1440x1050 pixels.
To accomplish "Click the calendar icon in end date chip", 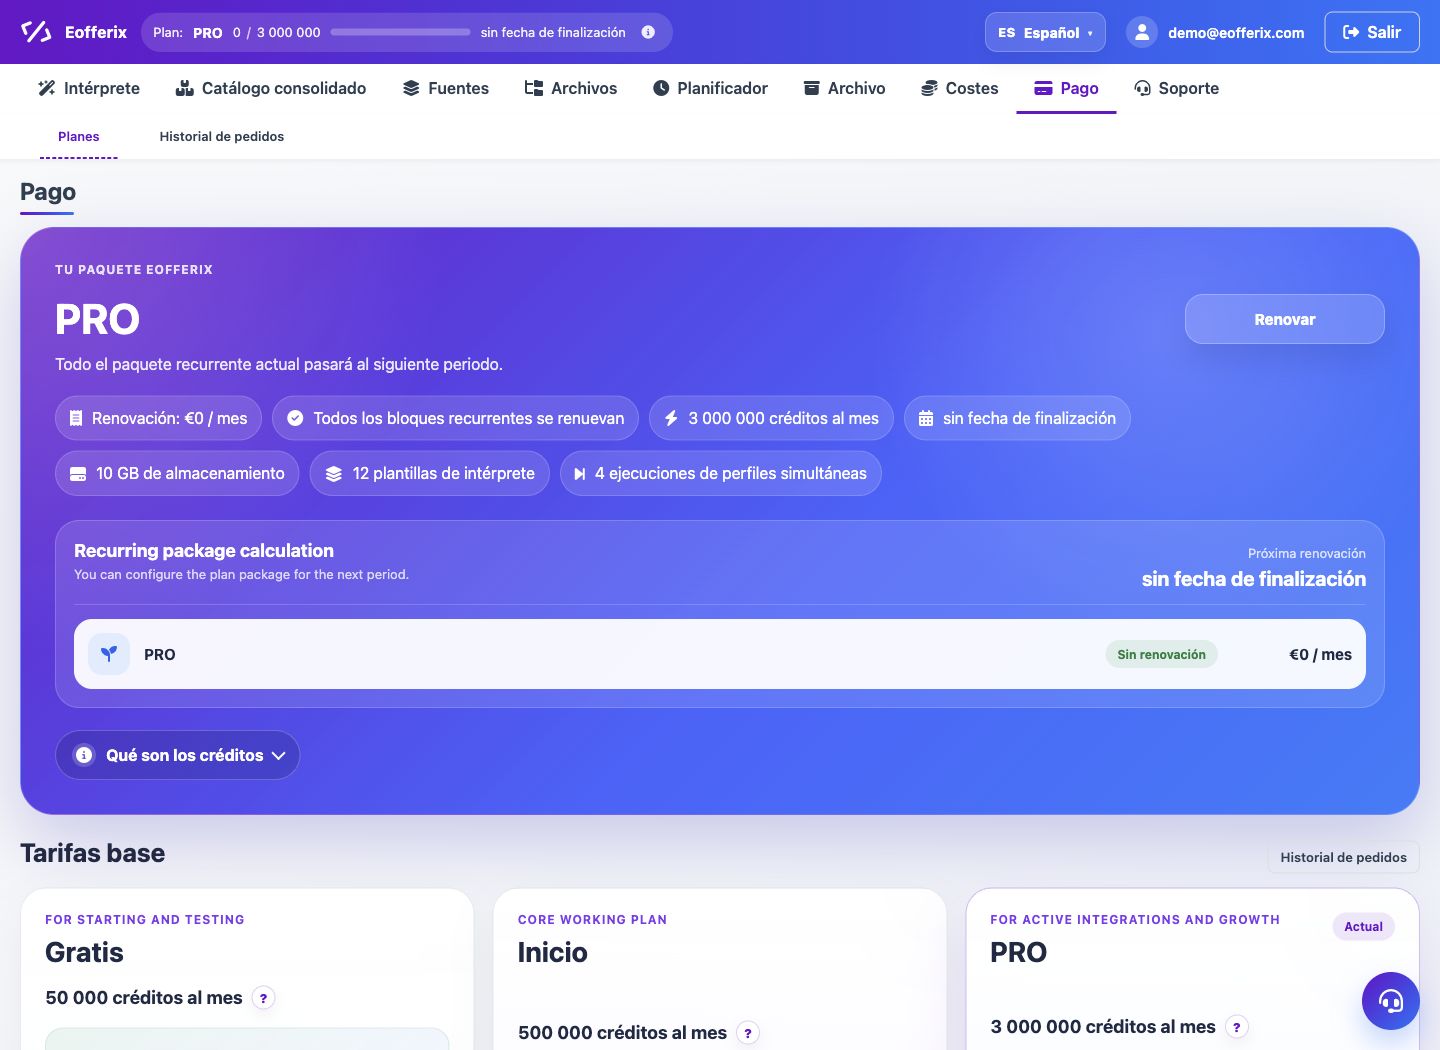I will pos(926,418).
